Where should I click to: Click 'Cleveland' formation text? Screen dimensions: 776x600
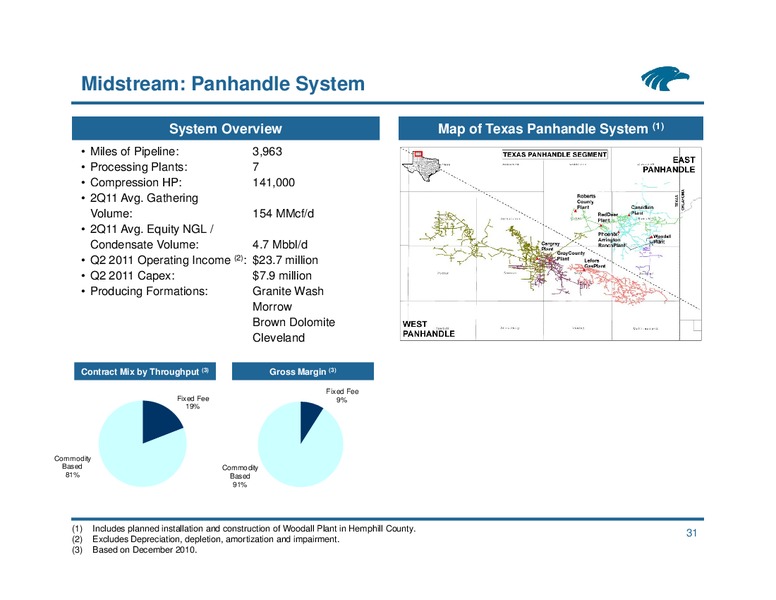click(x=279, y=338)
